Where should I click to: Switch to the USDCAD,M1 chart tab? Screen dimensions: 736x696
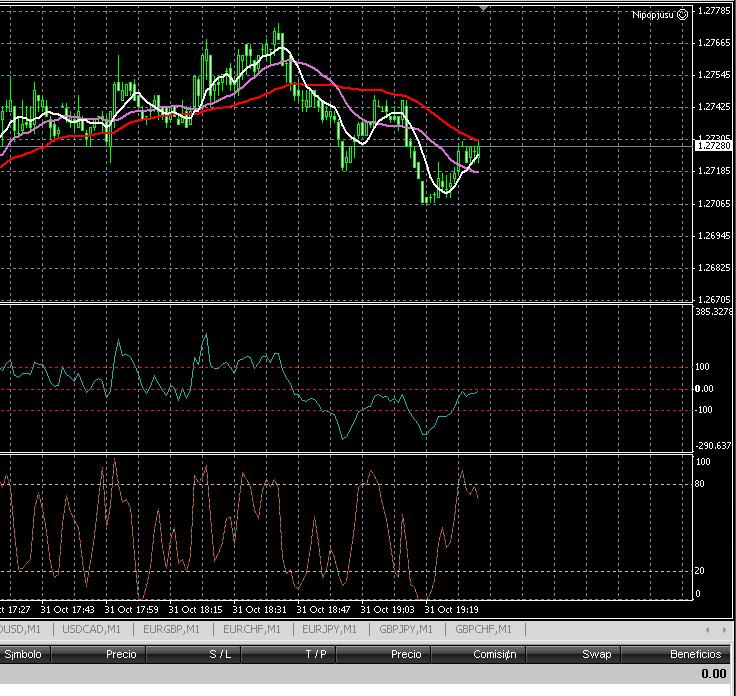point(91,629)
